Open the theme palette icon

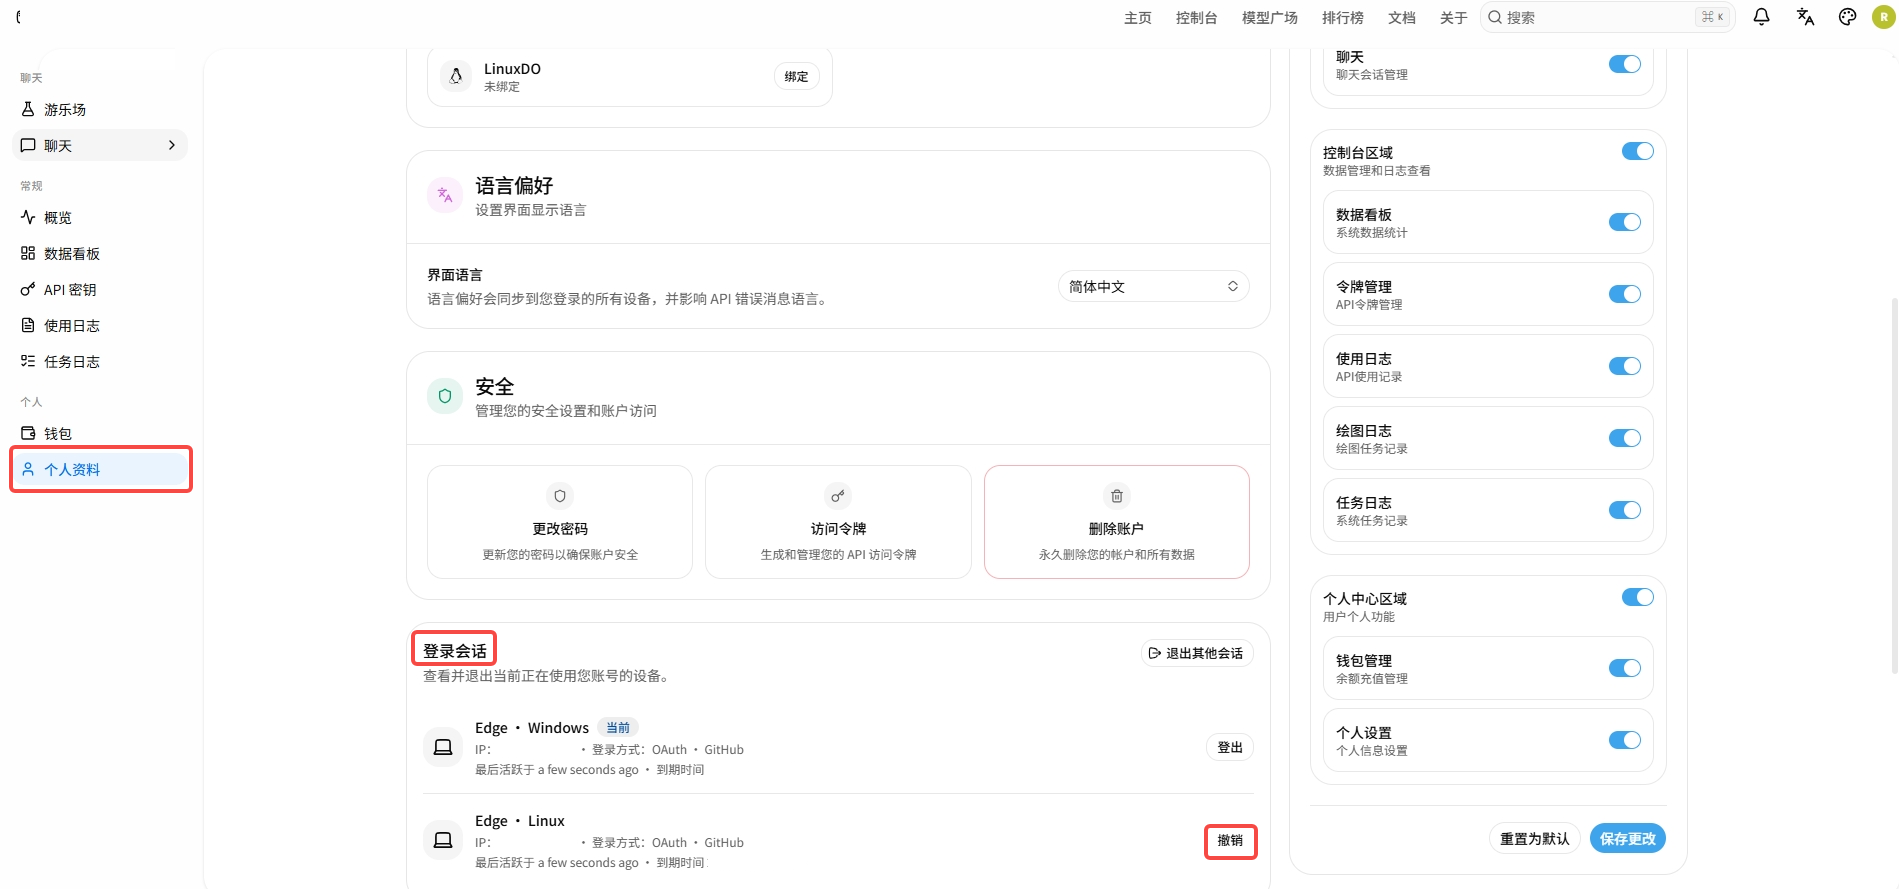point(1848,17)
